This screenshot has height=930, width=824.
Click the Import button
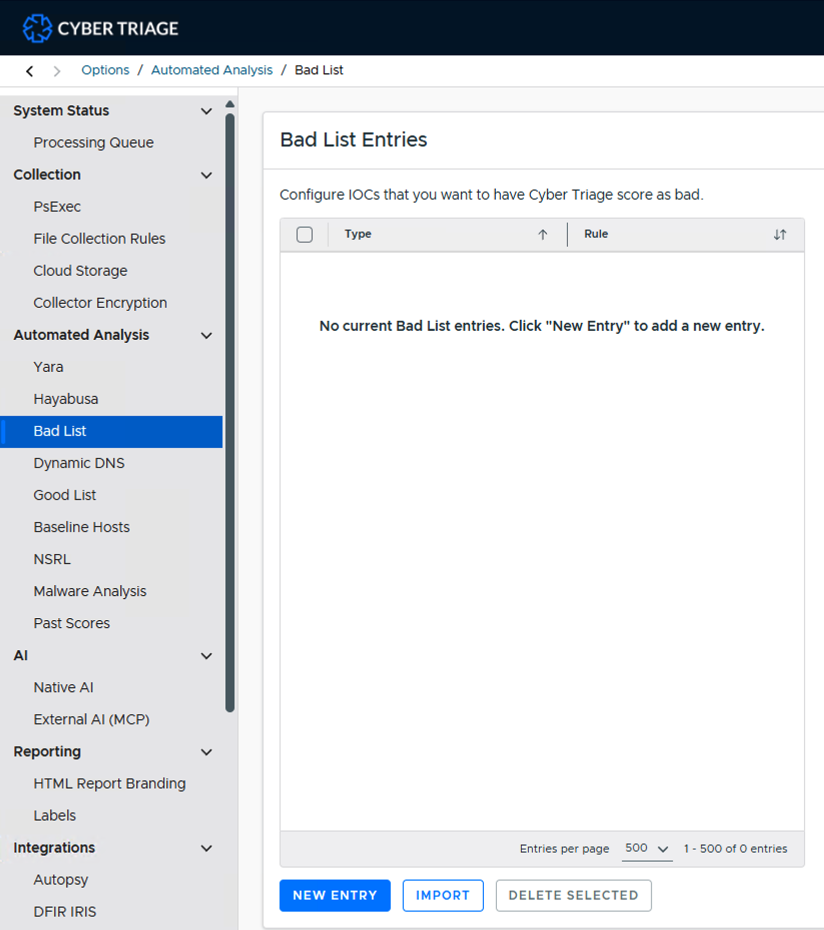tap(443, 895)
